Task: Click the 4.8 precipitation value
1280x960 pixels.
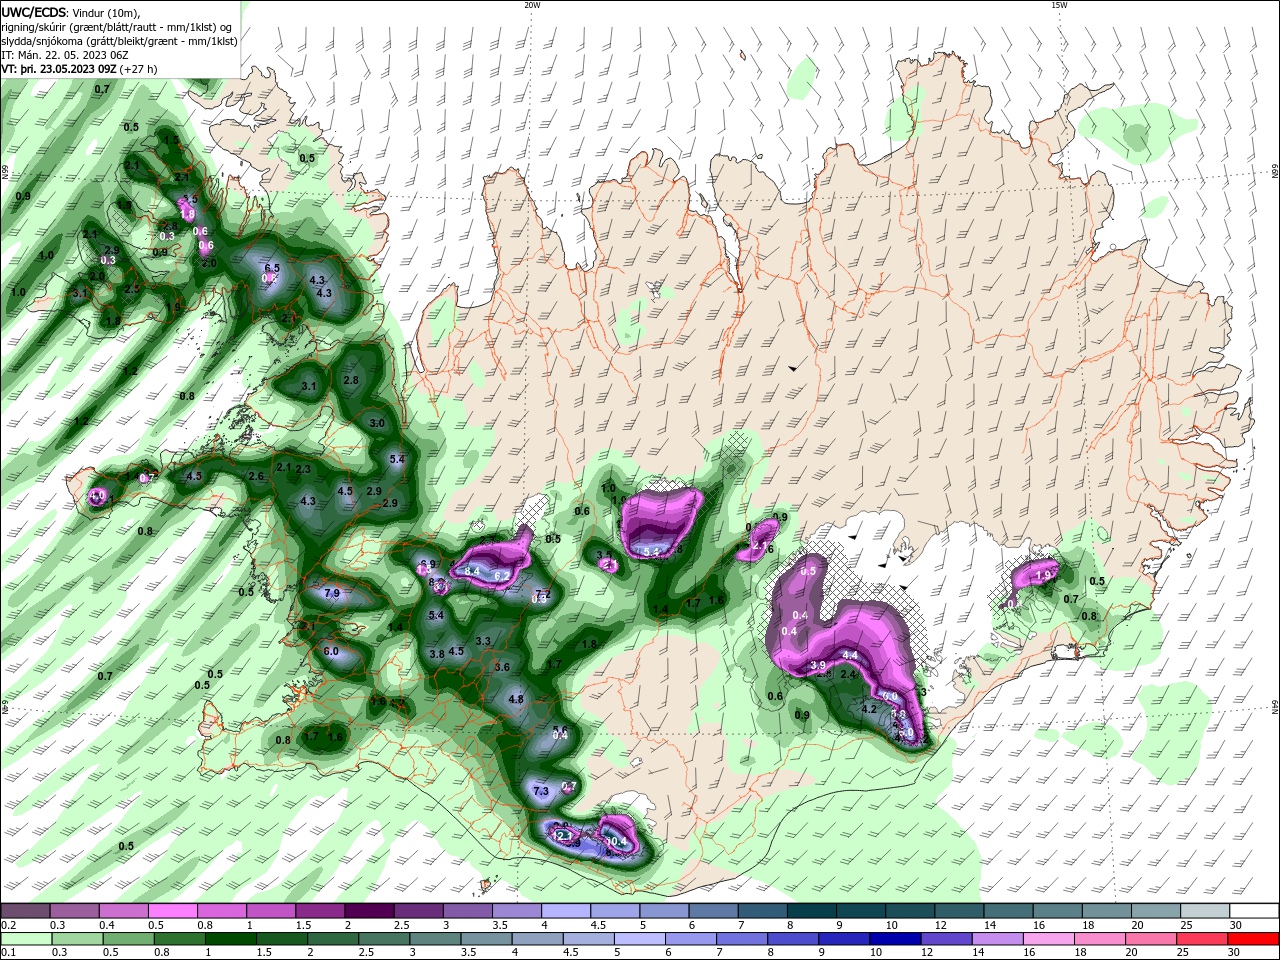Action: pos(516,699)
